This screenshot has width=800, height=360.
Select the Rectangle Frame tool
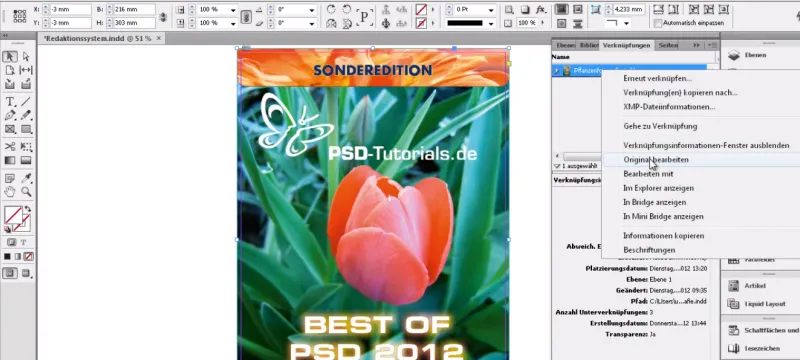(10, 130)
